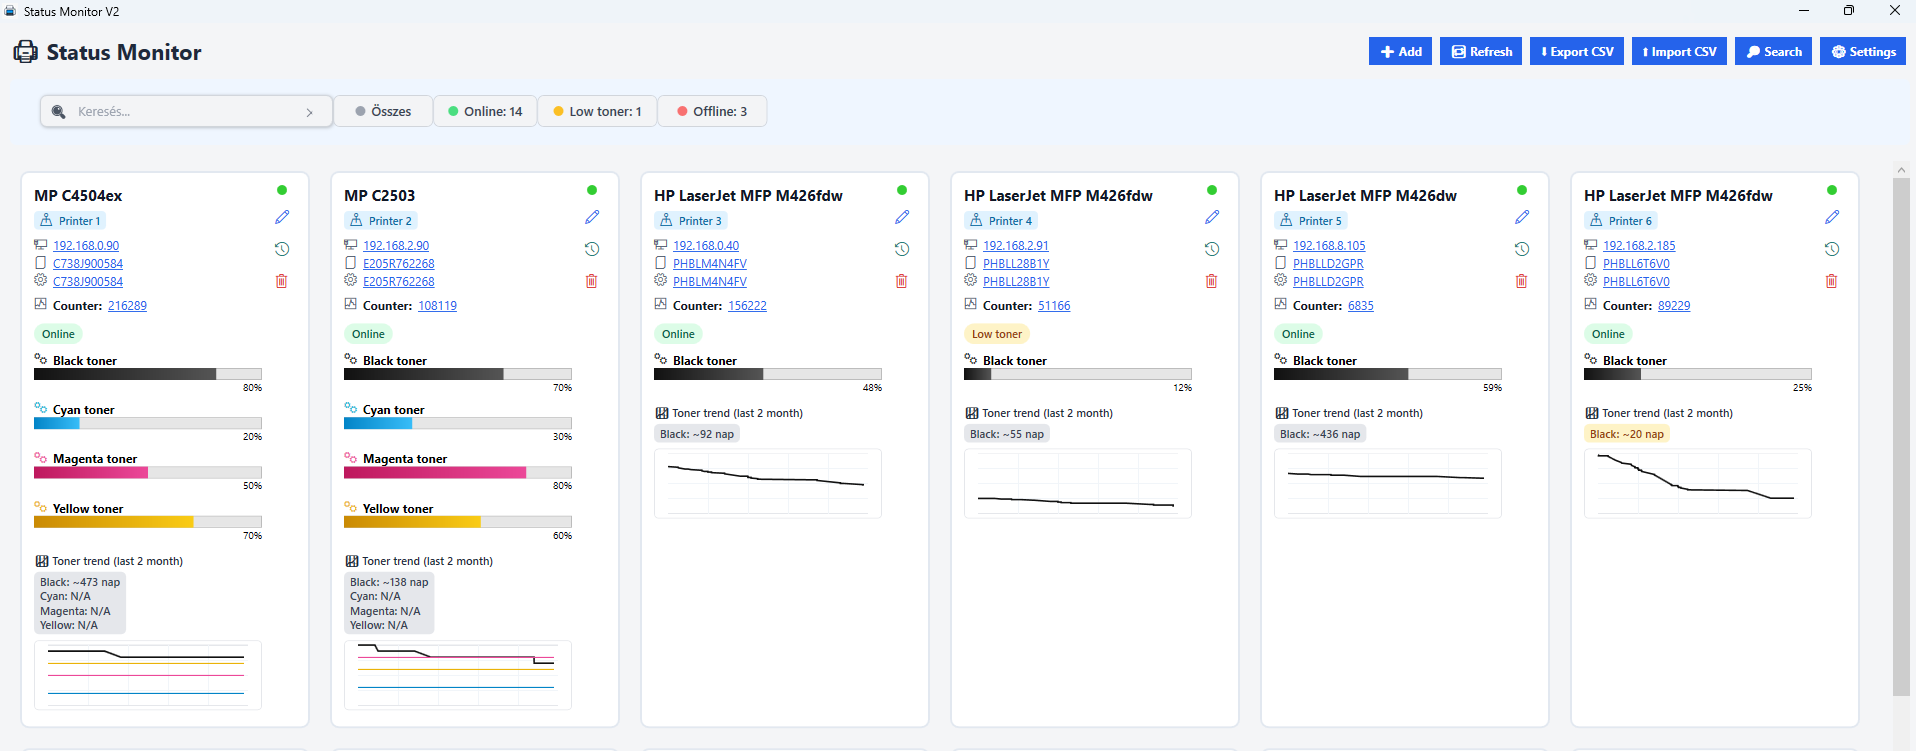Open Settings from the top toolbar

[1862, 52]
